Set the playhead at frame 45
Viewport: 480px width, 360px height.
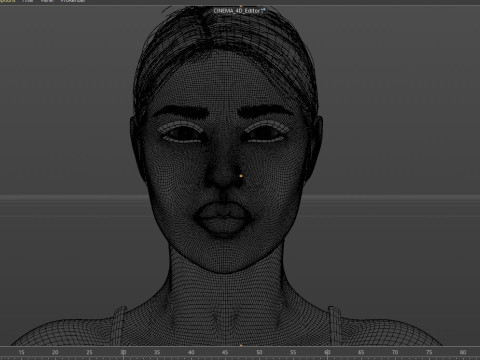[225, 352]
